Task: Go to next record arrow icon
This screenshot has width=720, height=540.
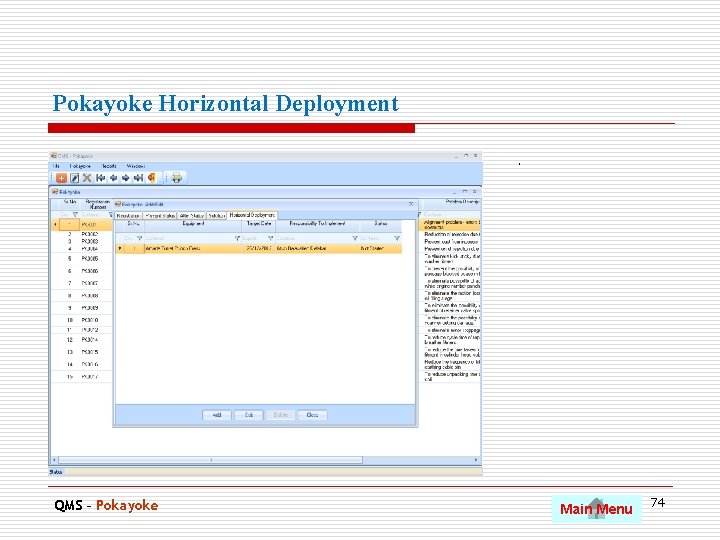Action: click(x=125, y=178)
